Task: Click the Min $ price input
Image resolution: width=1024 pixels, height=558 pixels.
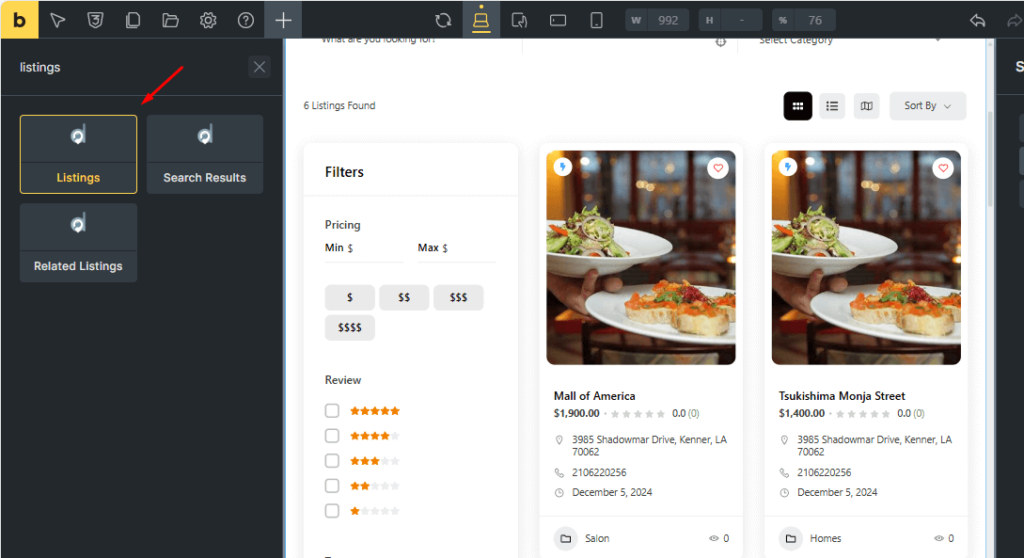Action: pos(364,249)
